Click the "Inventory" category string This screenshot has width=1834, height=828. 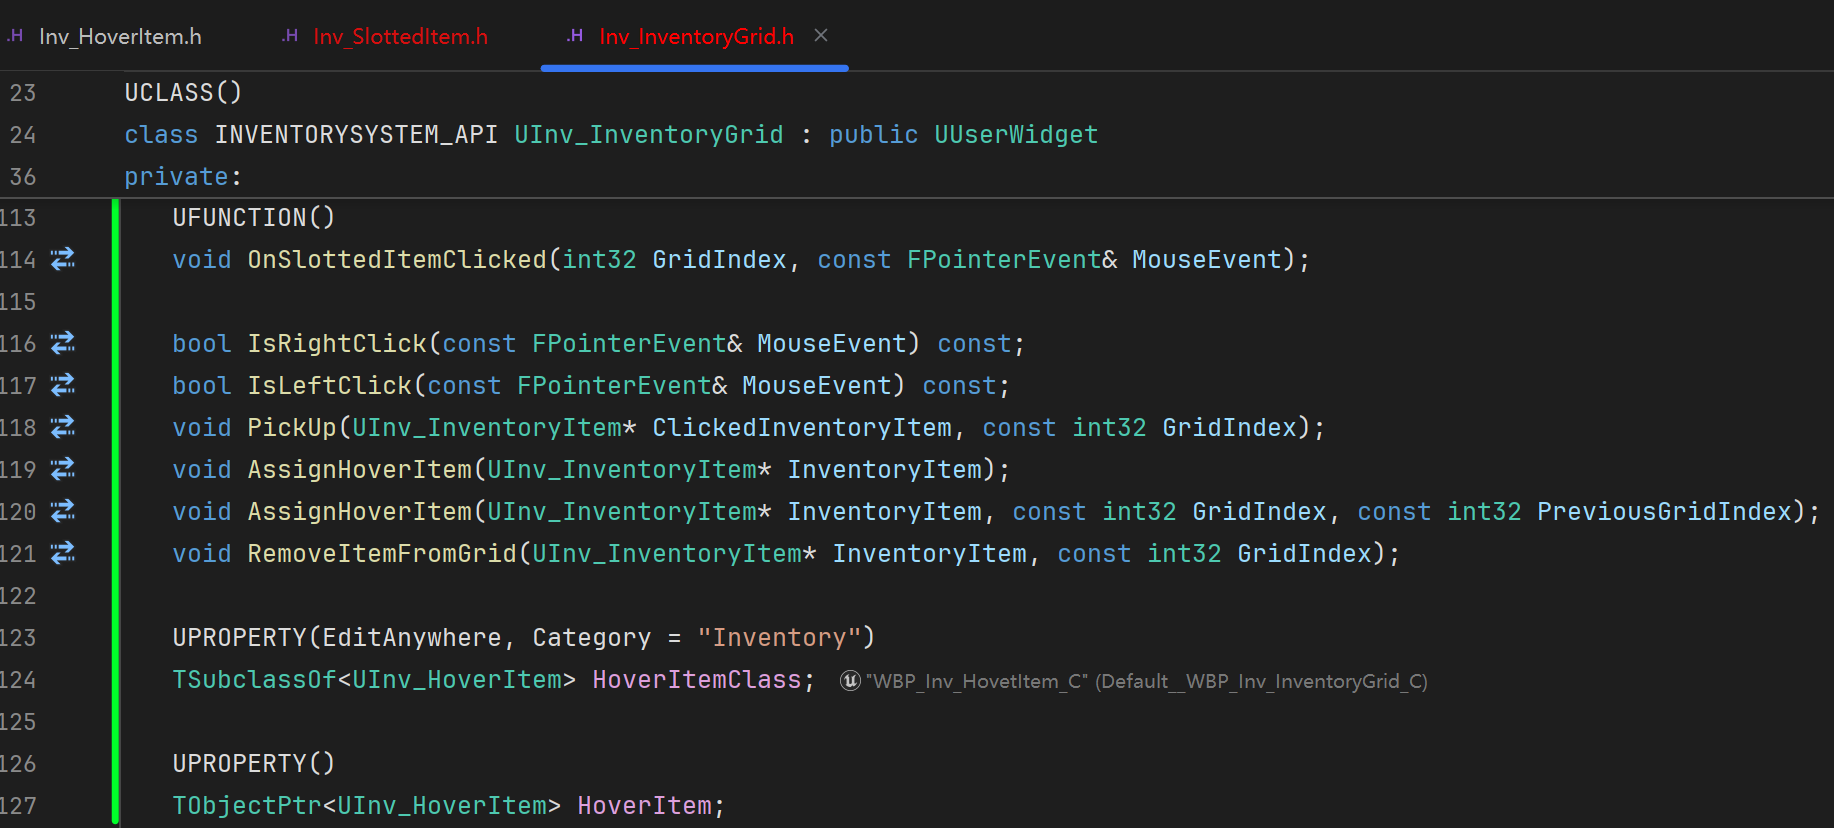click(779, 638)
